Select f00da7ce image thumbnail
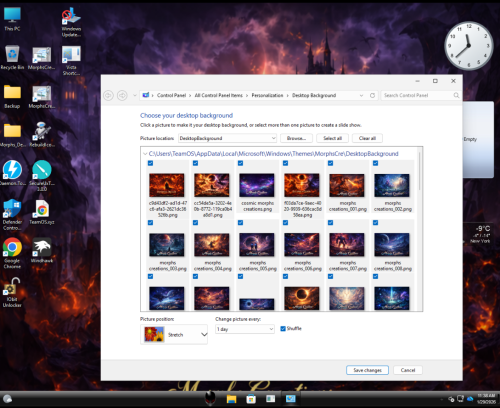The image size is (500, 408). coord(302,185)
